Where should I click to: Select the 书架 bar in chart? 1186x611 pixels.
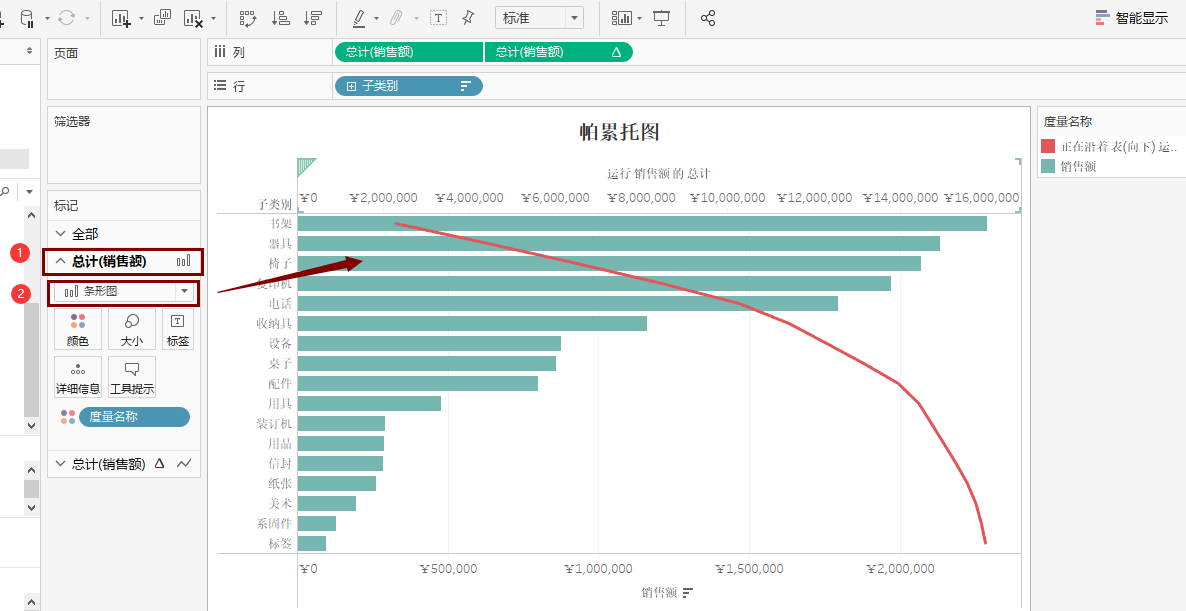coord(642,223)
